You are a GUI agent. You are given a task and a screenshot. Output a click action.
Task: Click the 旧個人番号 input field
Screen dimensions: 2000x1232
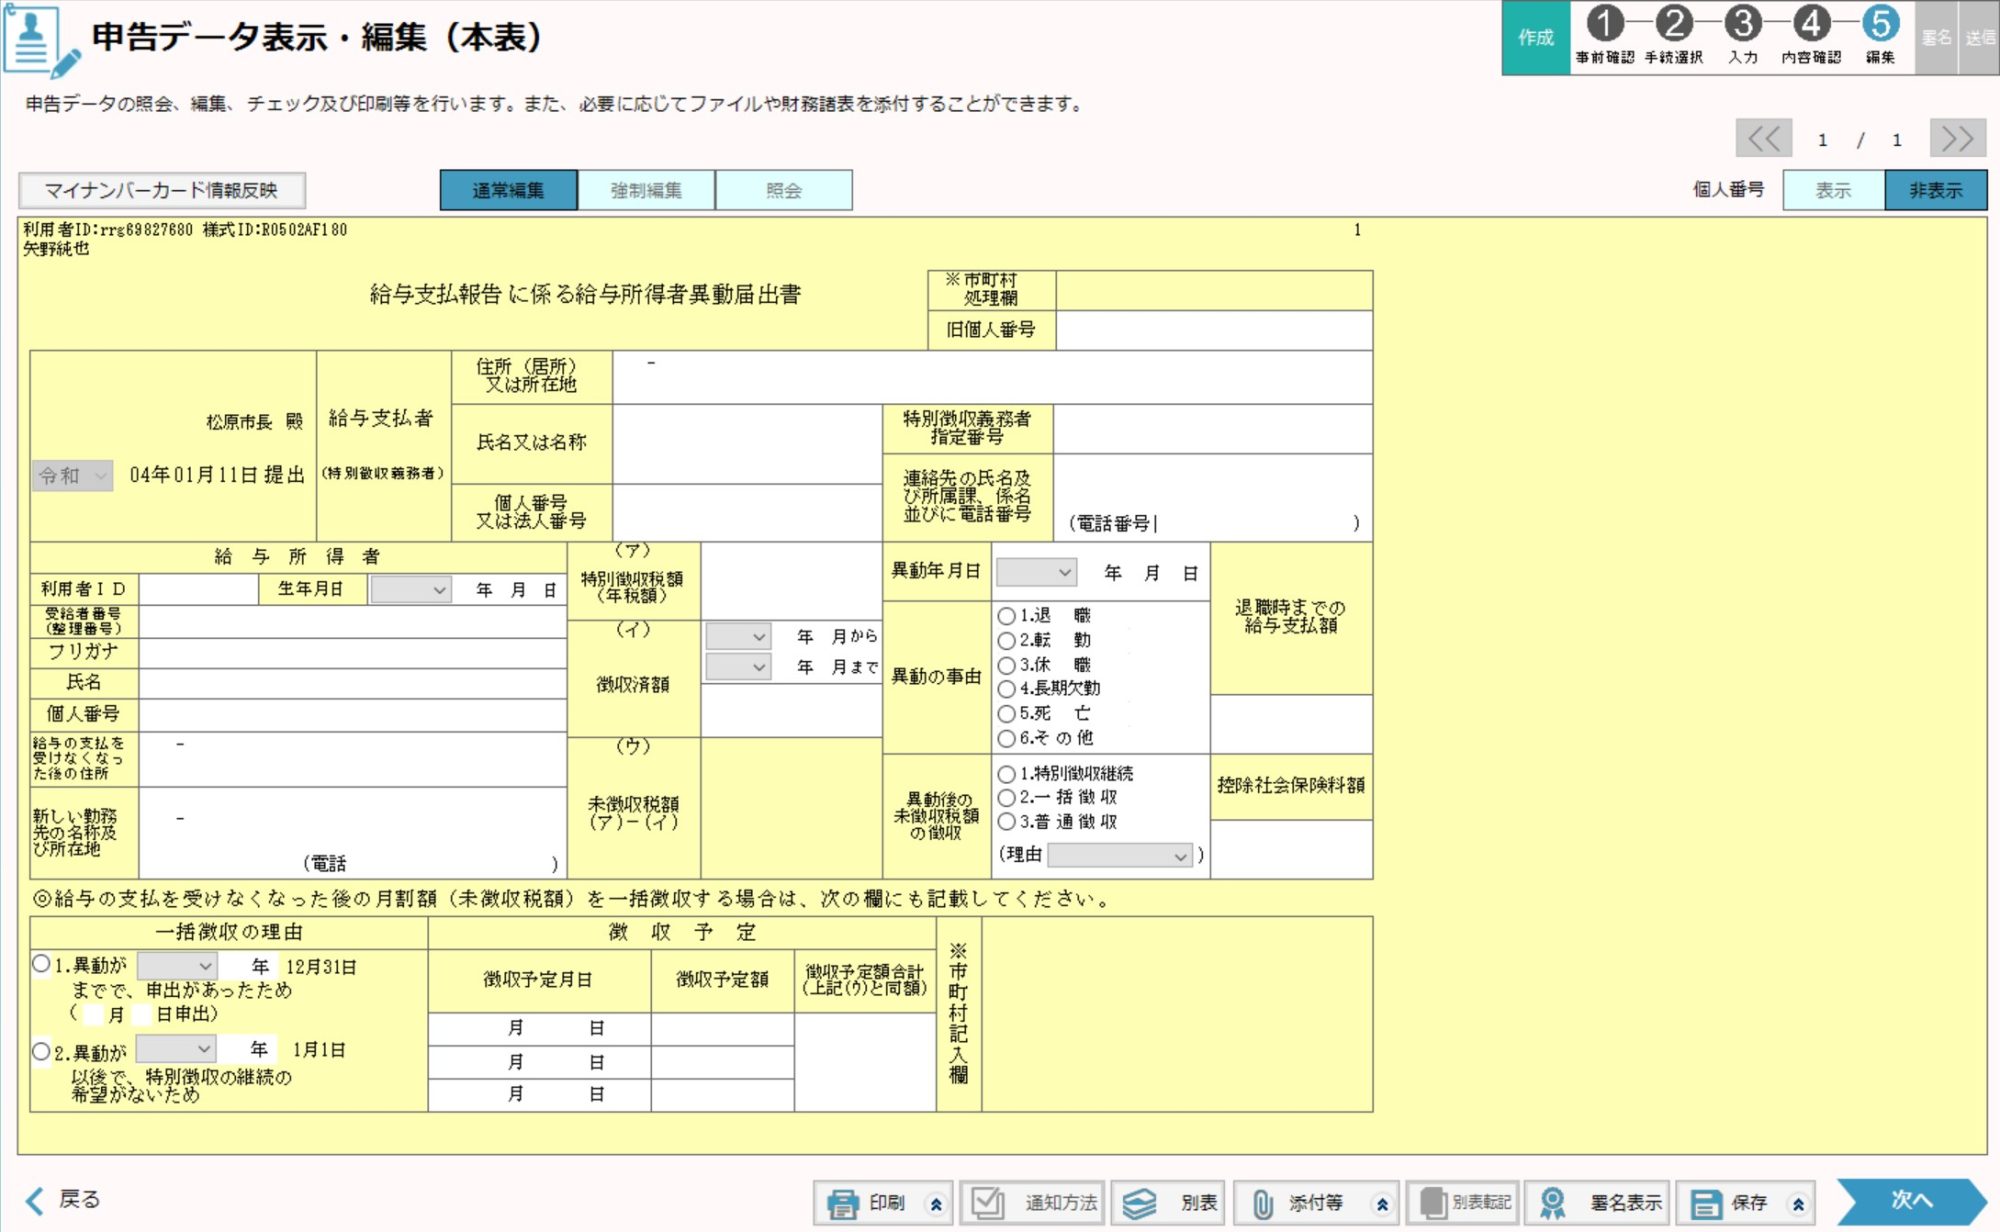[1214, 330]
